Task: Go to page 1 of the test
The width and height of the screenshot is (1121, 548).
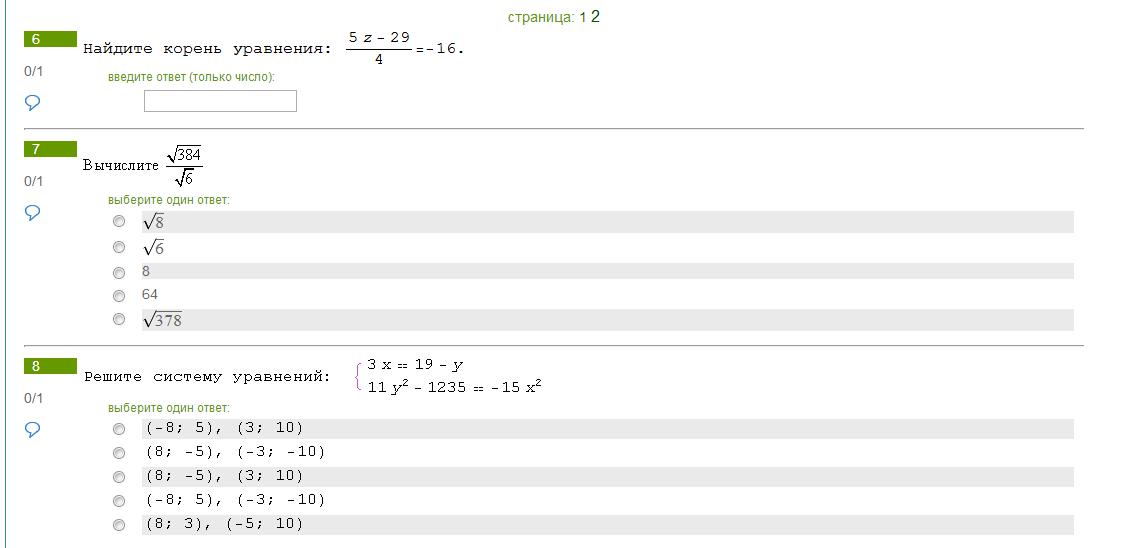Action: (582, 17)
